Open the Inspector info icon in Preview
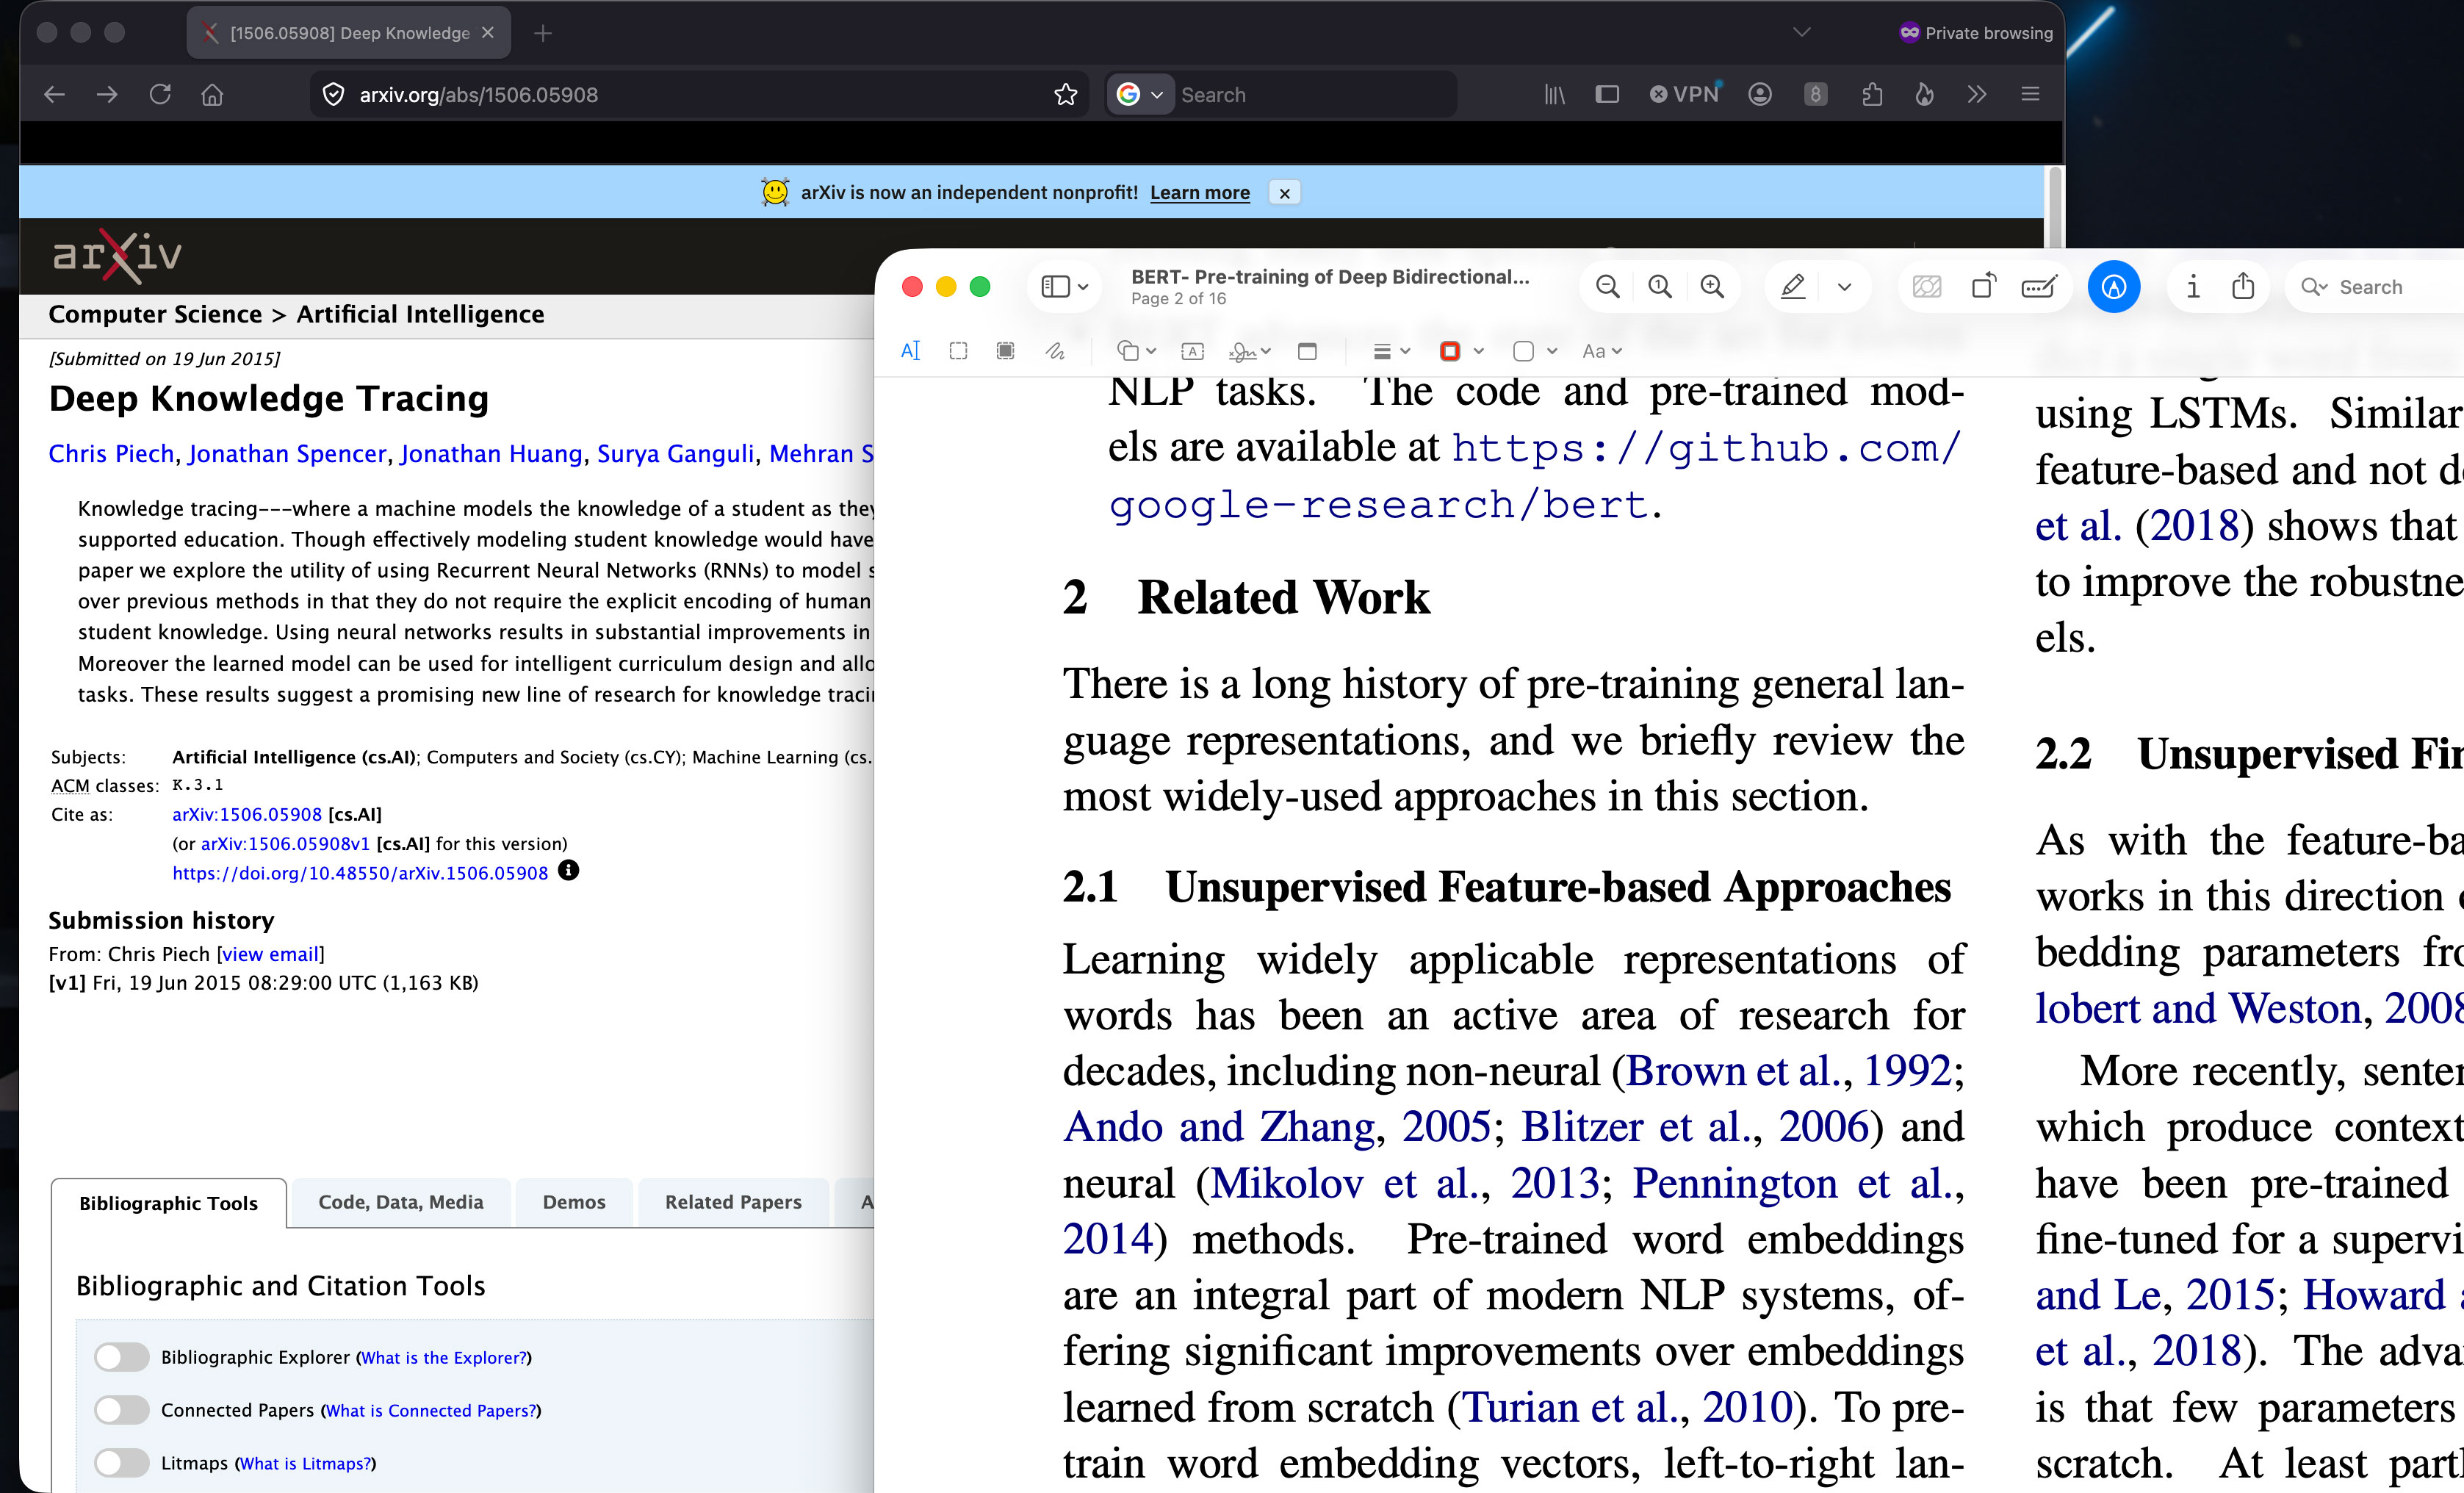The image size is (2464, 1493). tap(2193, 287)
